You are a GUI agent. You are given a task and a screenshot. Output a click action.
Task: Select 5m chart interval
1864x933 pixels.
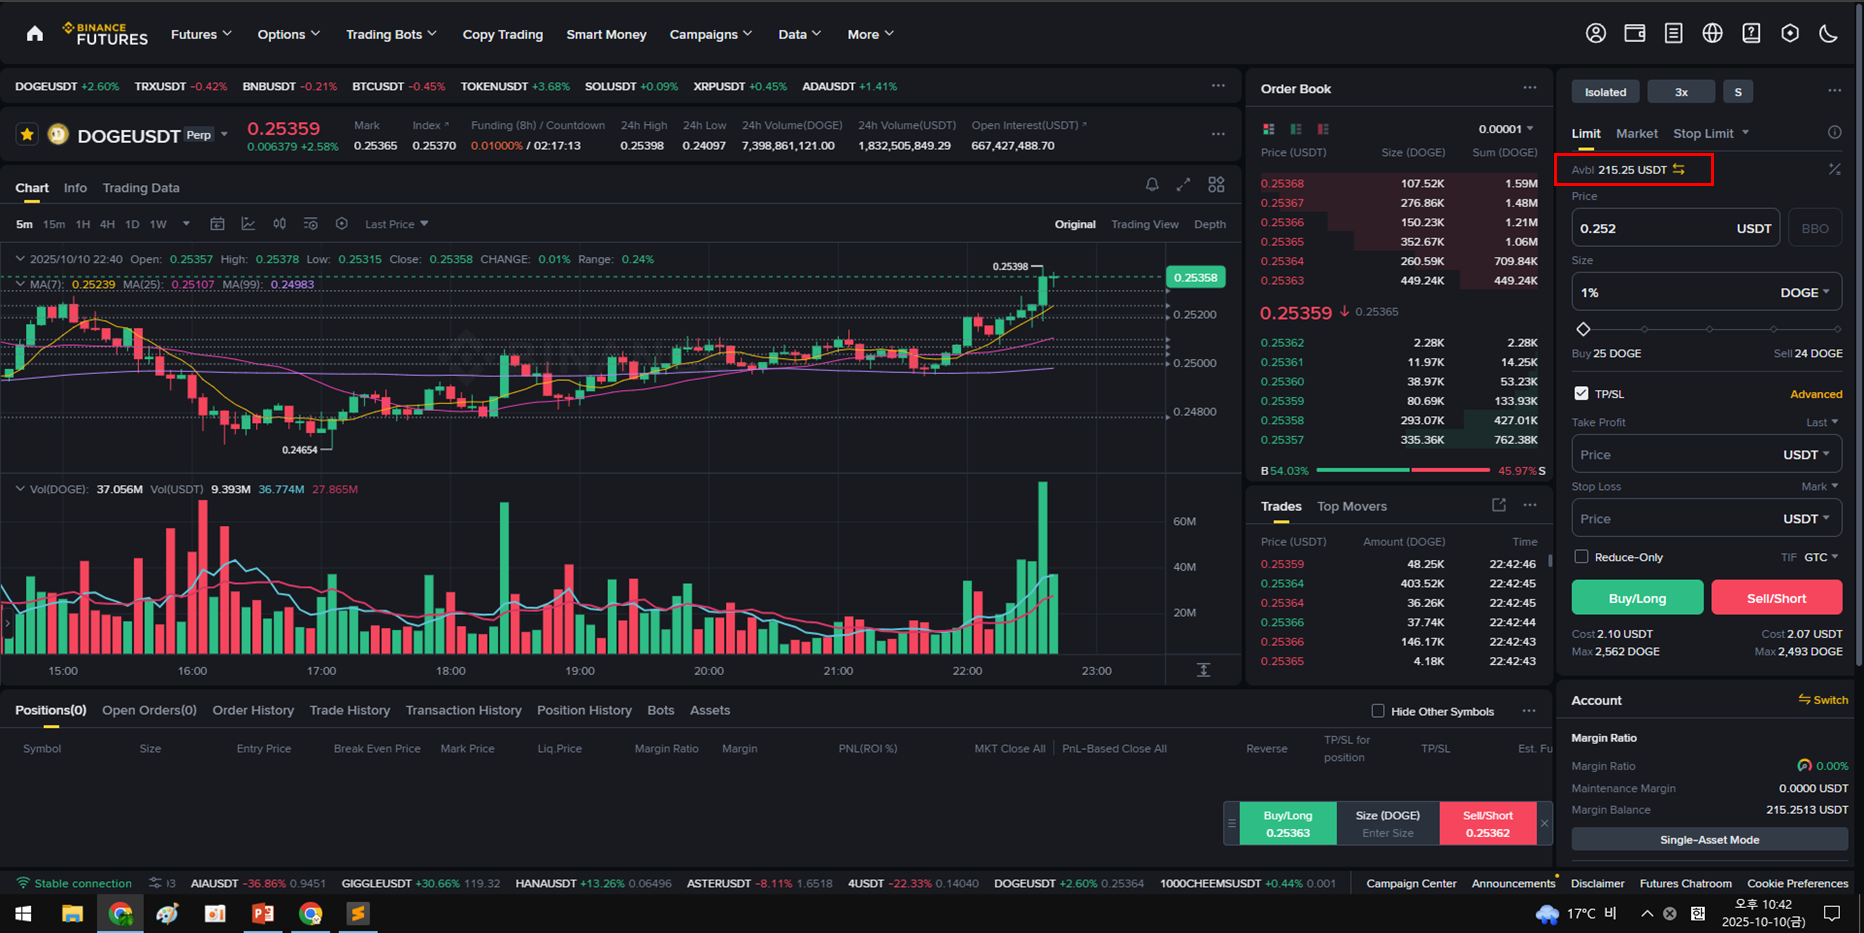pos(24,224)
